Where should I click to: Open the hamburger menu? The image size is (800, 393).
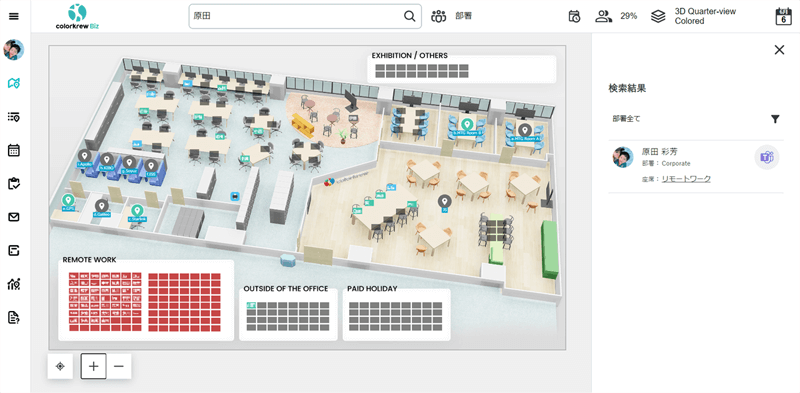click(x=14, y=16)
